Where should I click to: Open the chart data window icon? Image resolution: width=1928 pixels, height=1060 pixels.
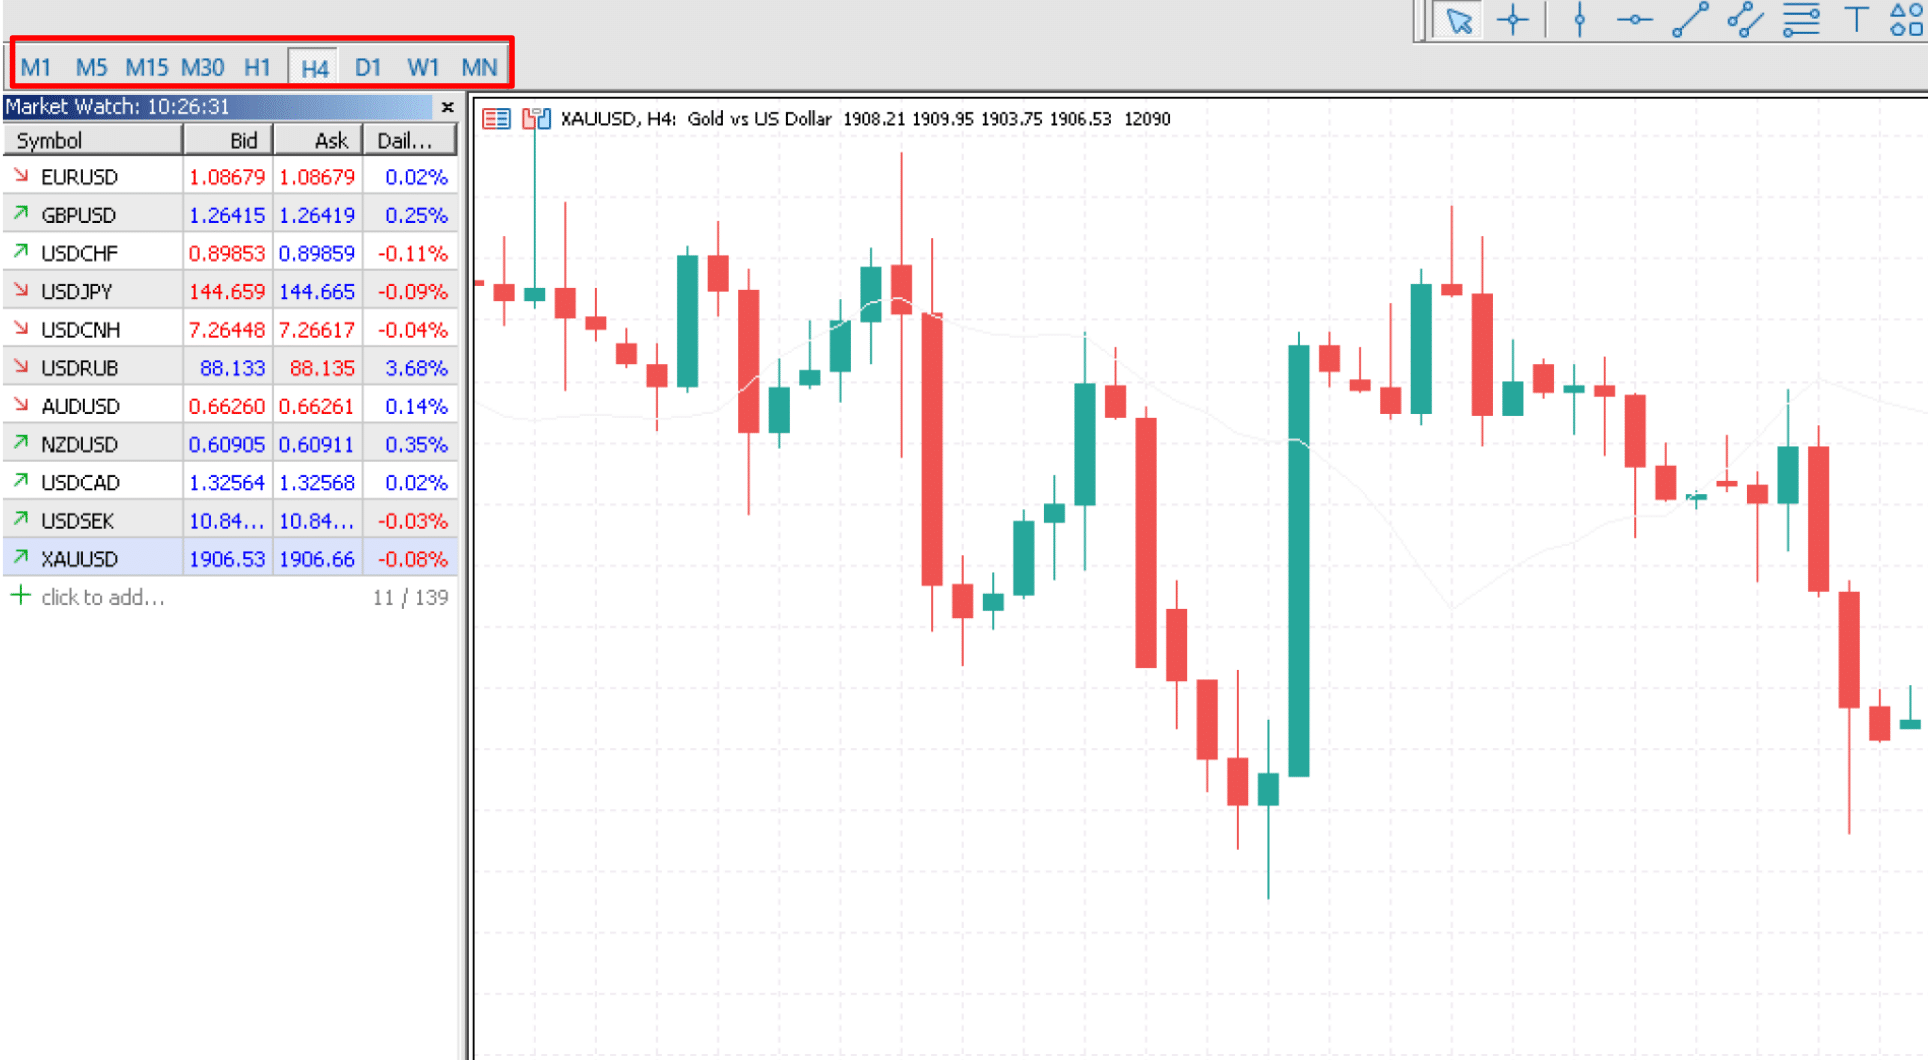pos(496,119)
